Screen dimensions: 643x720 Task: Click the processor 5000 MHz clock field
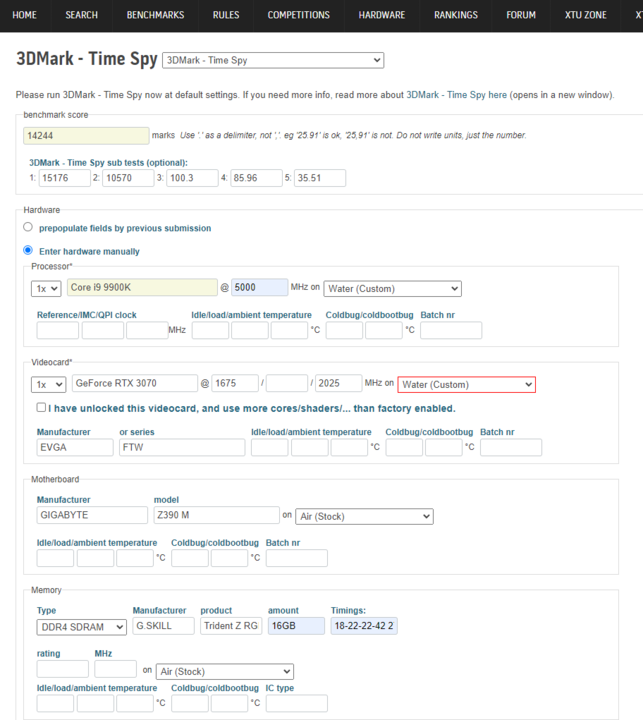pos(259,288)
